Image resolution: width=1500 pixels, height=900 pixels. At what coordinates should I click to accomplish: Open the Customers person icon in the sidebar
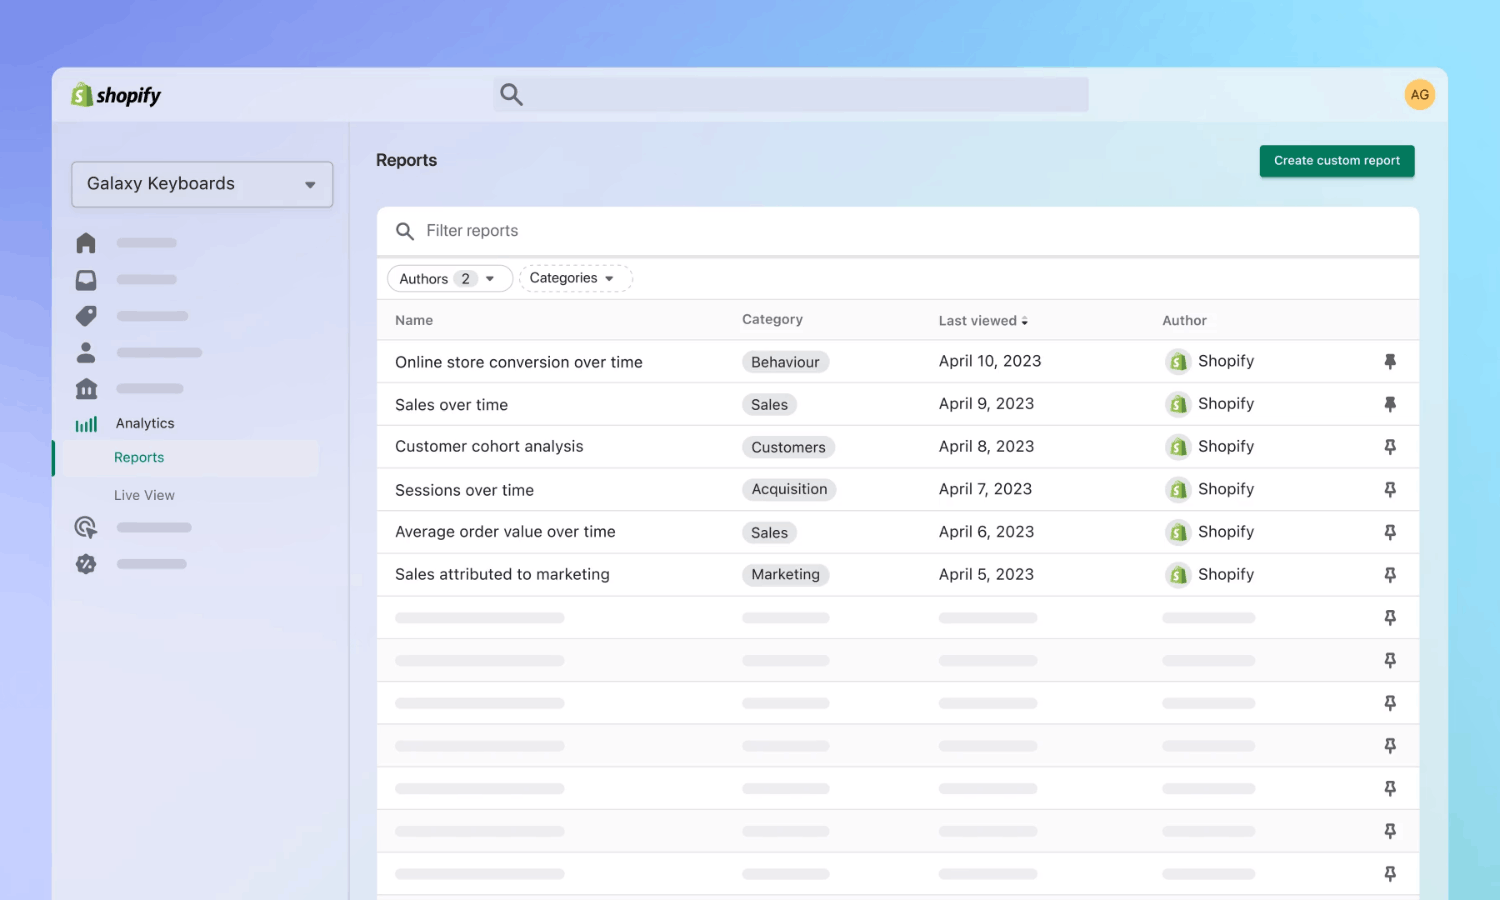point(86,352)
